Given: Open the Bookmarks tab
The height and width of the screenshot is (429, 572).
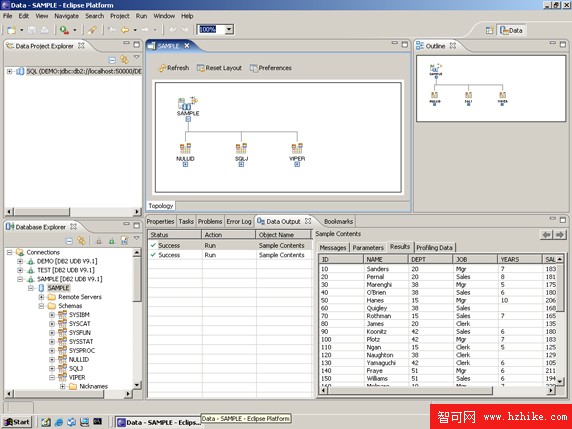Looking at the screenshot, I should 338,221.
